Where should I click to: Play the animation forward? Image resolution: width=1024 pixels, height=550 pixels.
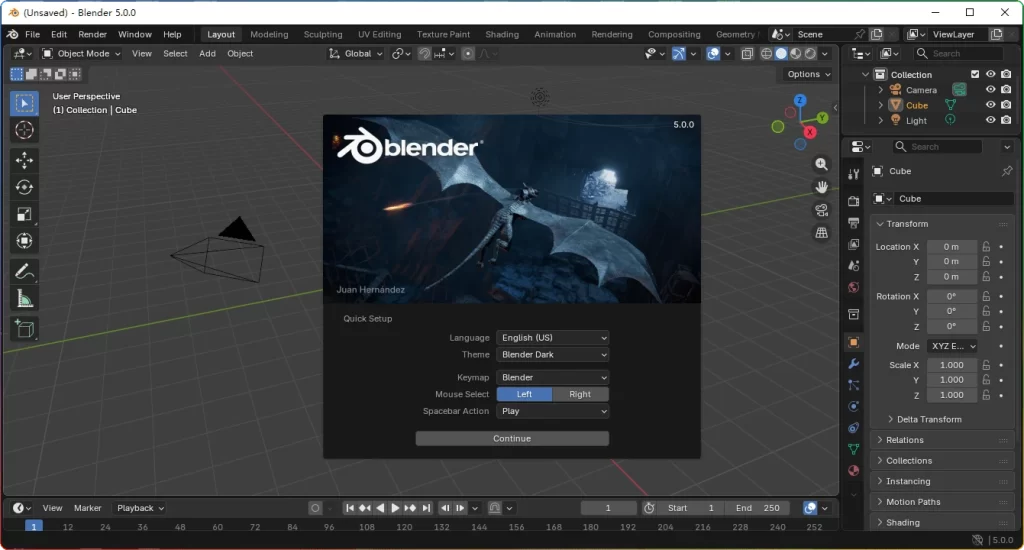[x=395, y=508]
